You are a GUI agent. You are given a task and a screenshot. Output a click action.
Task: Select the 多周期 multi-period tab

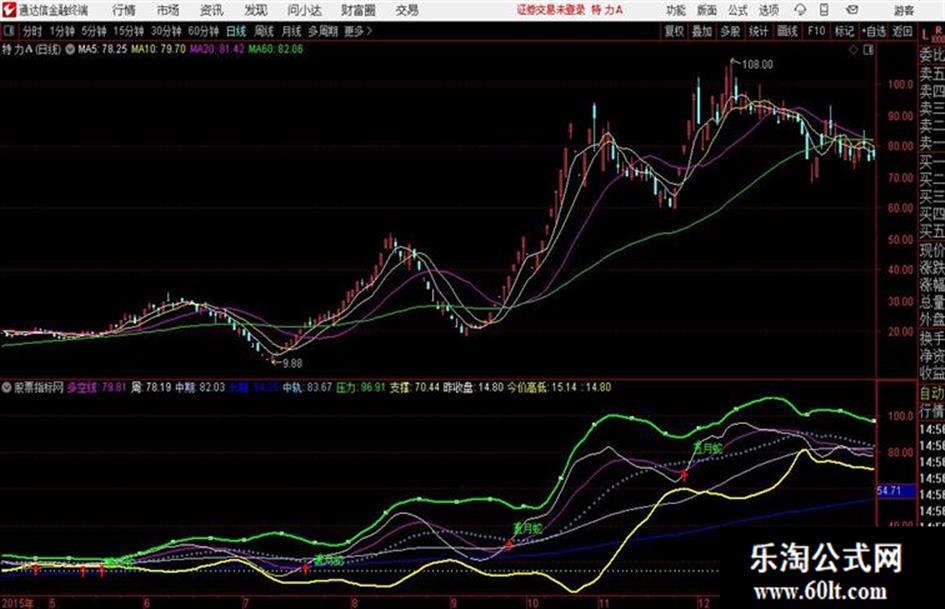(x=323, y=31)
